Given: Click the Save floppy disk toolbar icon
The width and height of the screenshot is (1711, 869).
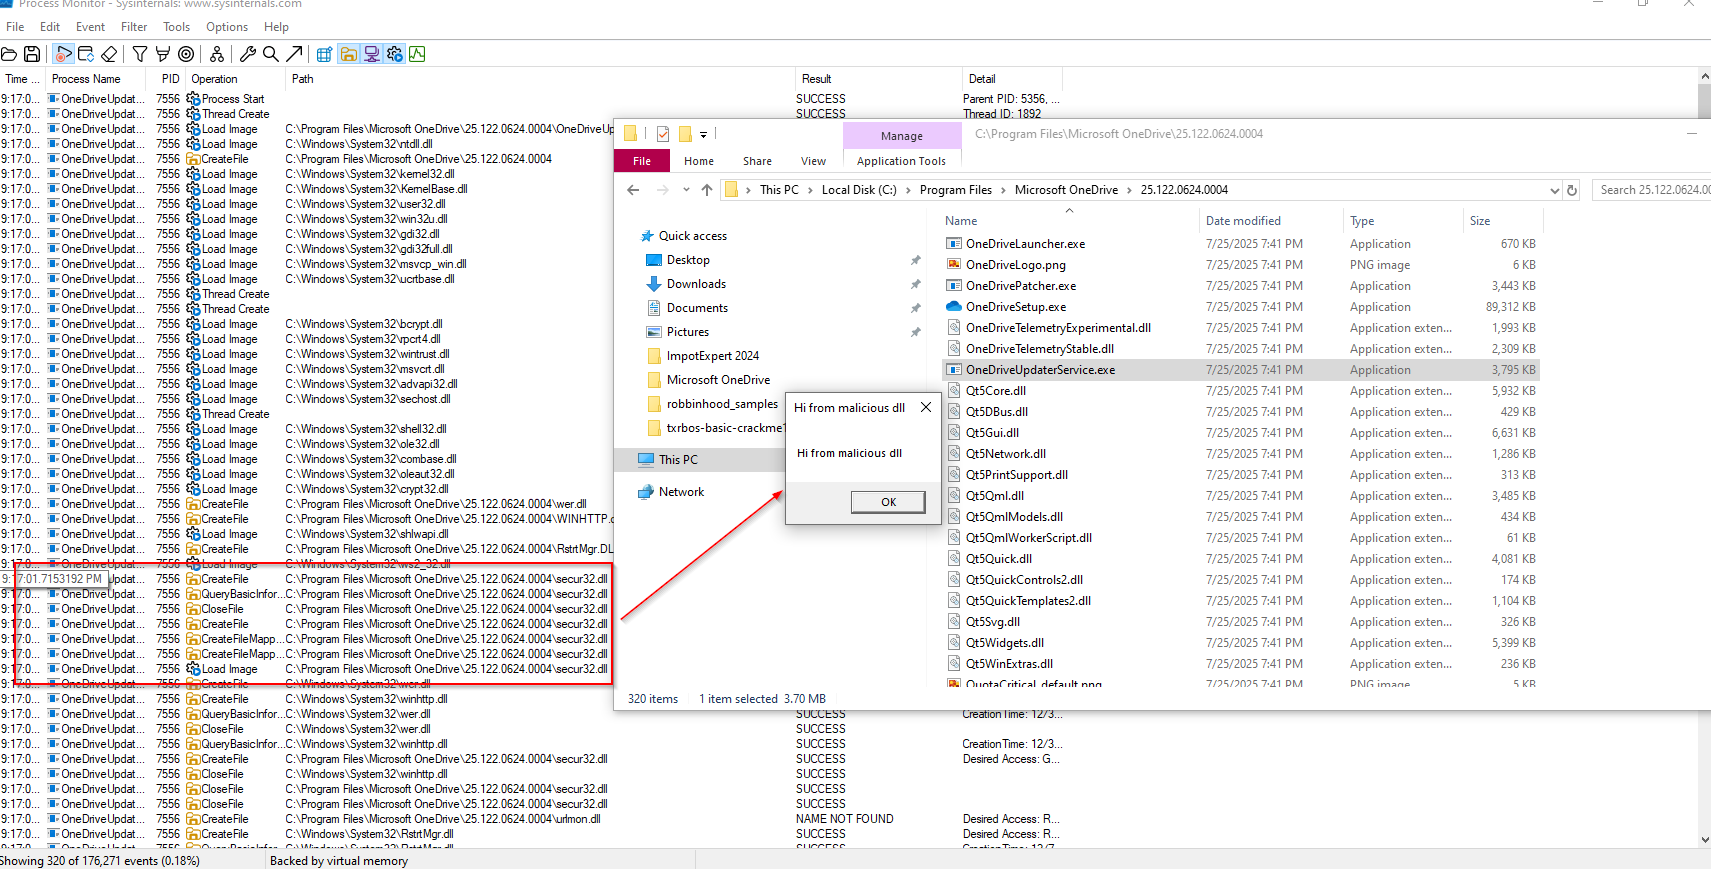Looking at the screenshot, I should (32, 54).
